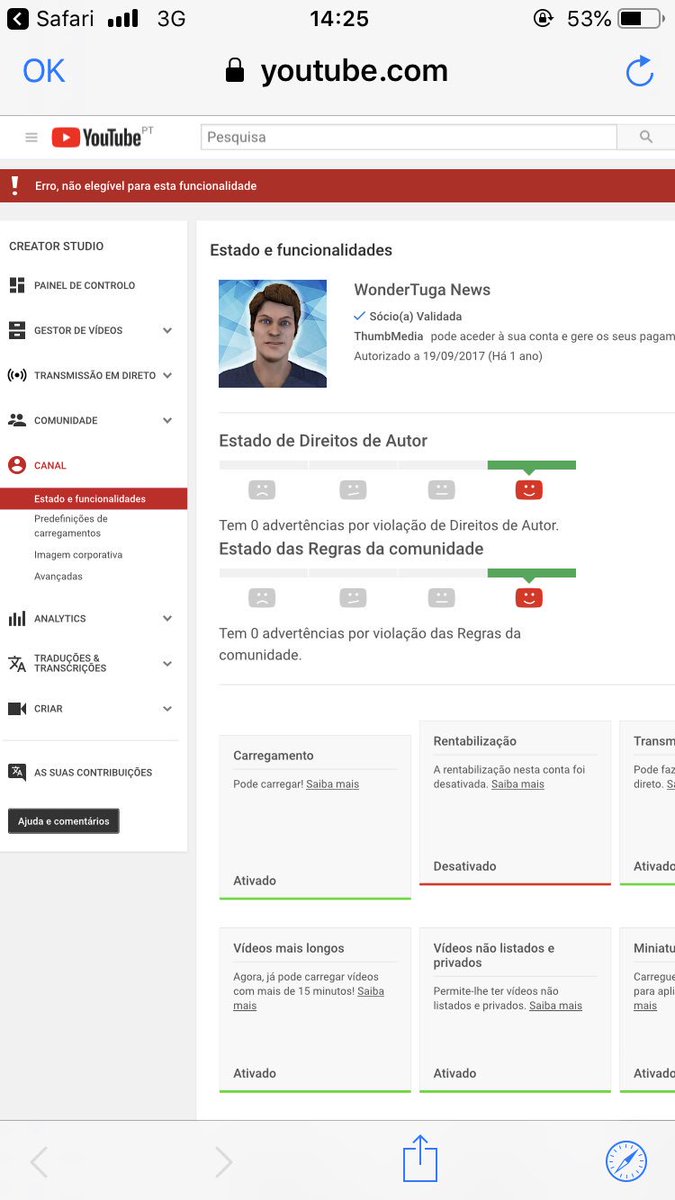Click the As Suas Contribuições icon
This screenshot has width=675, height=1200.
pyautogui.click(x=17, y=772)
